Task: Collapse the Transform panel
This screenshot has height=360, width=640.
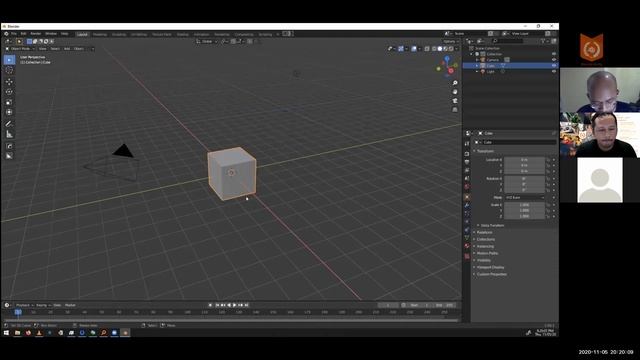Action: pos(484,151)
